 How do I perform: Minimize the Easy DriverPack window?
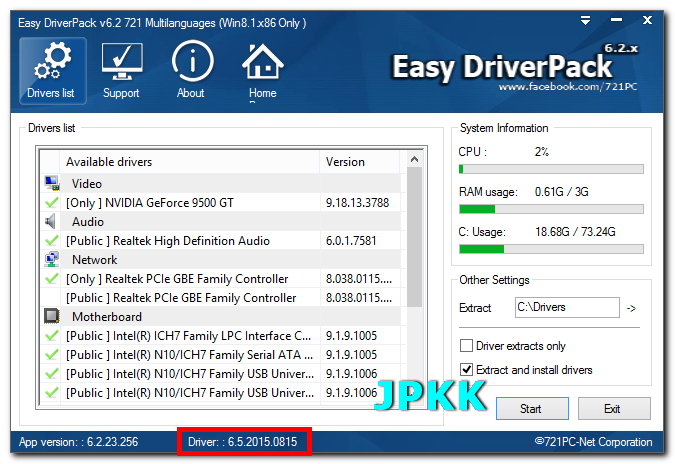click(616, 20)
